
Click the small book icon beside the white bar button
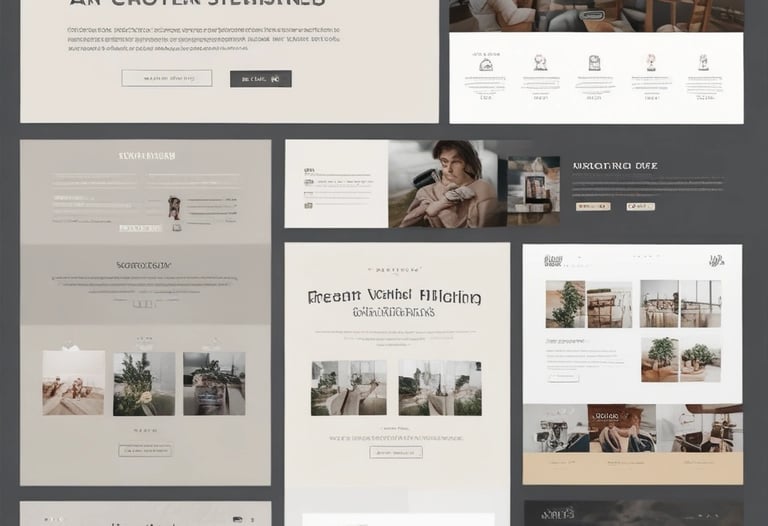pyautogui.click(x=177, y=228)
